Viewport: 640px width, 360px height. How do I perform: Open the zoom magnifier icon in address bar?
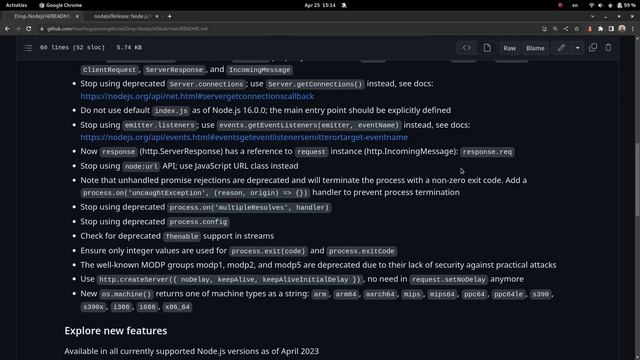pyautogui.click(x=555, y=29)
